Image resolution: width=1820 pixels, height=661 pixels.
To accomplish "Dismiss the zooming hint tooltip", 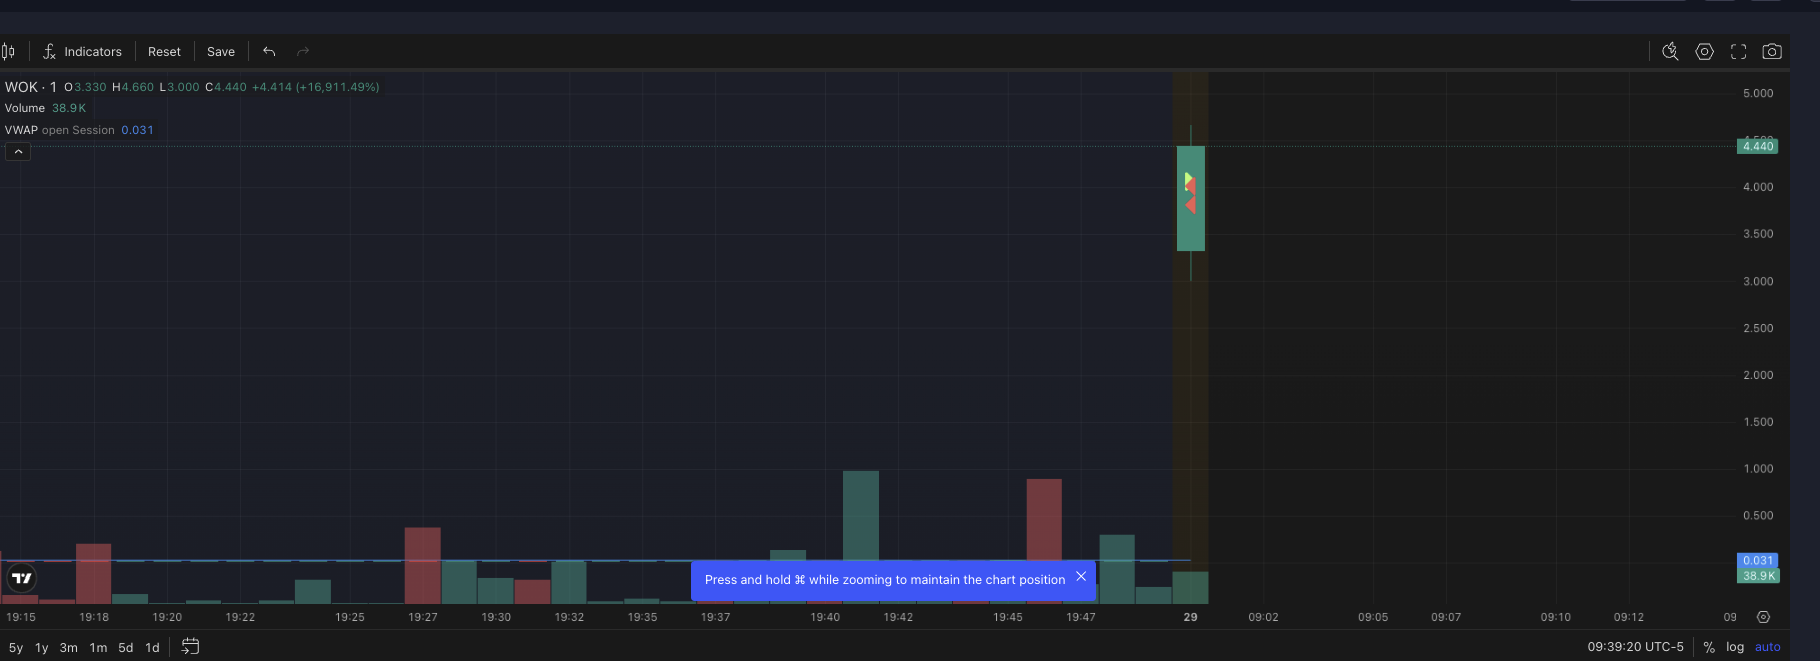I will click(x=1081, y=577).
